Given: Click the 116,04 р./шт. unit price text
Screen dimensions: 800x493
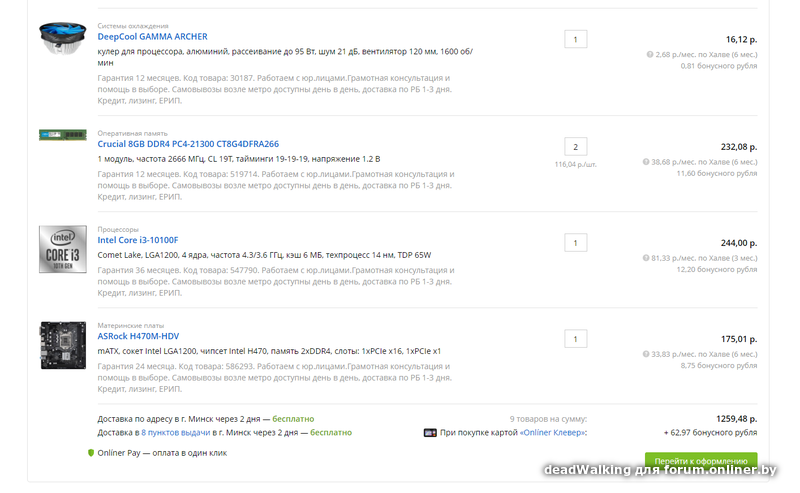Looking at the screenshot, I should tap(576, 164).
